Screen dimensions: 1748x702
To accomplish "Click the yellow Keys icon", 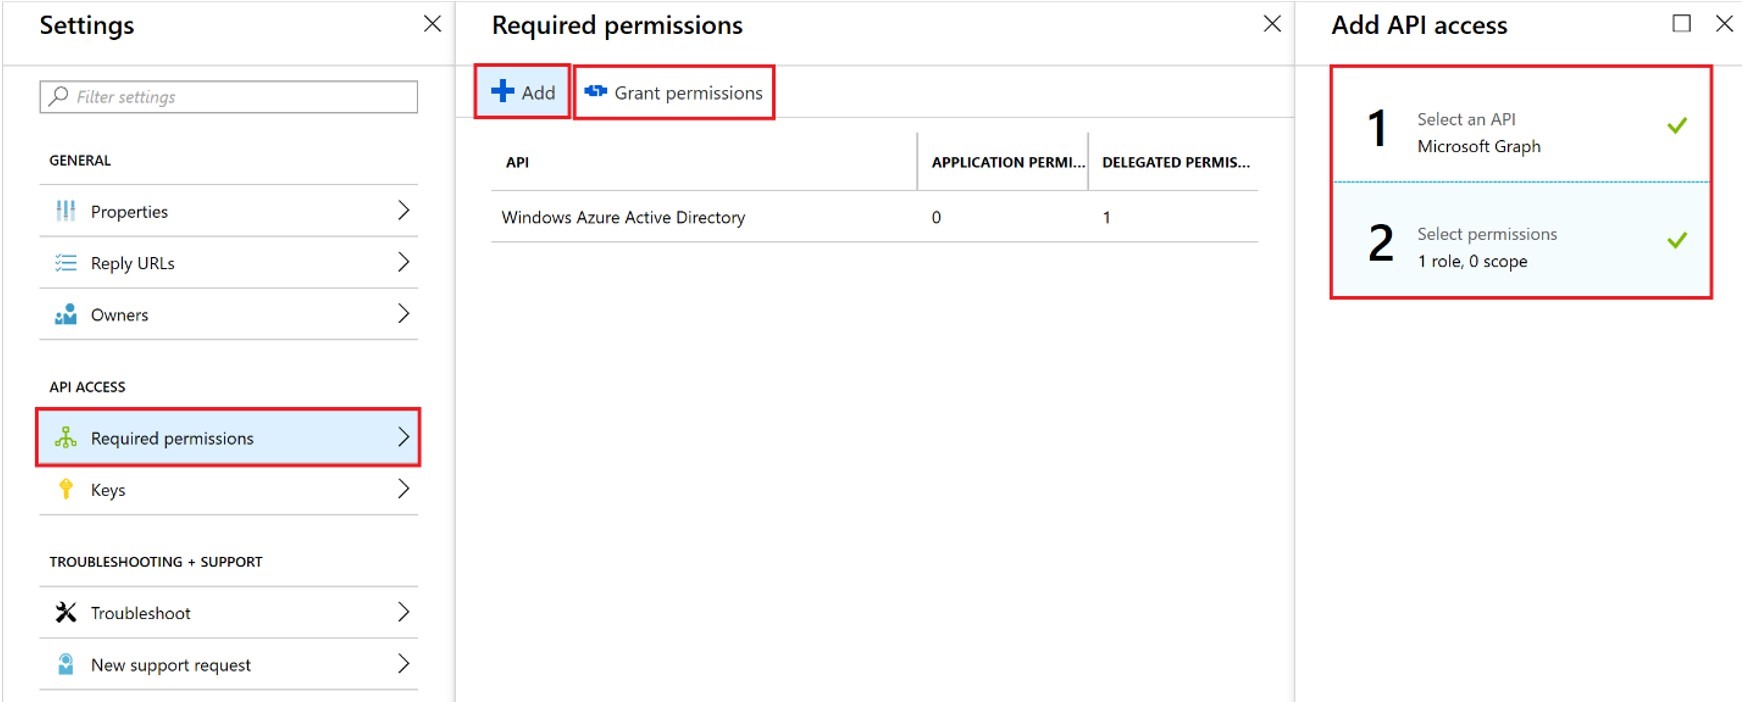I will click(x=66, y=489).
